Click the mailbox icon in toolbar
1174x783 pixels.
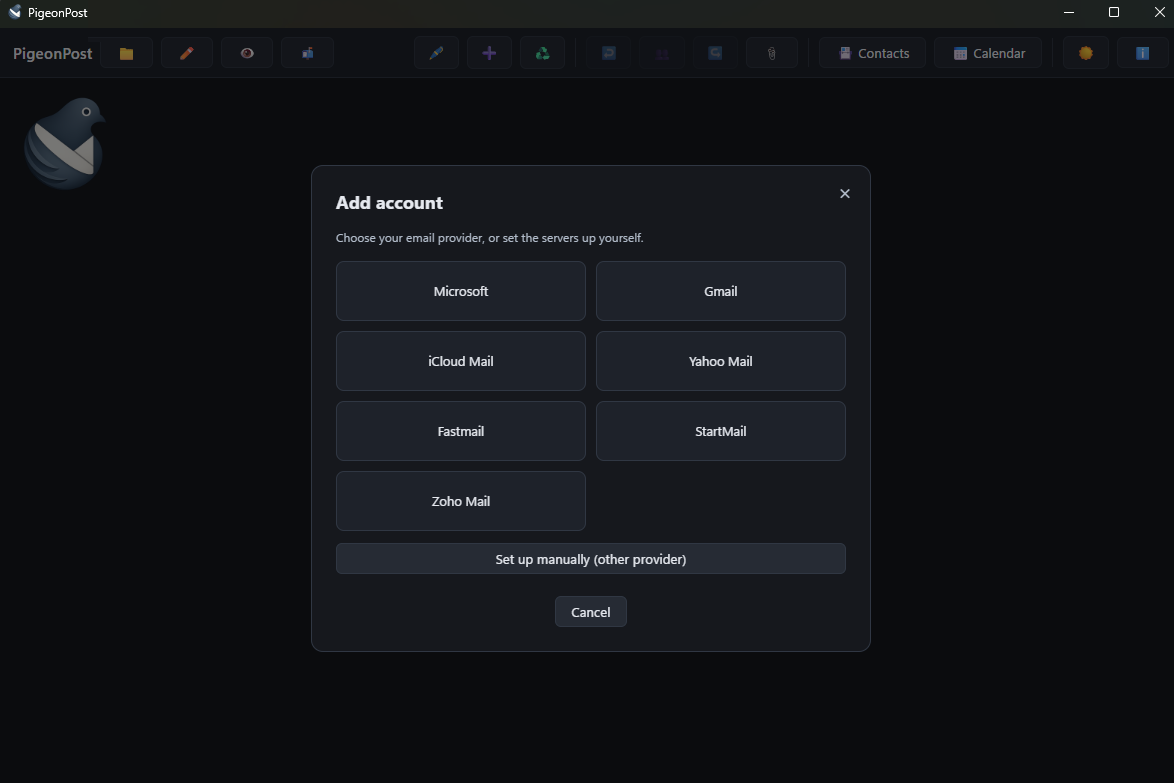tap(307, 53)
